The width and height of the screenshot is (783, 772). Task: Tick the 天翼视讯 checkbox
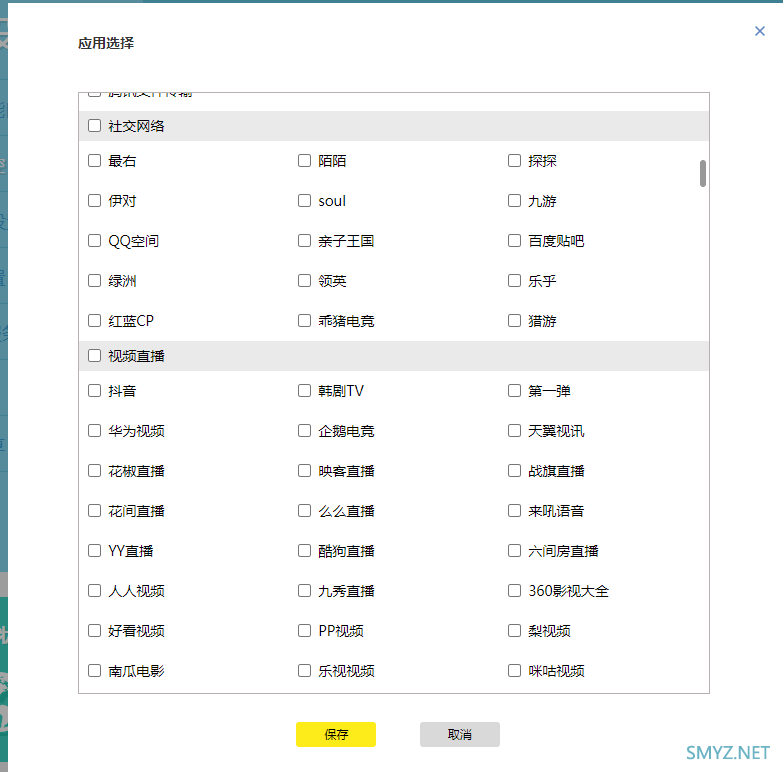514,430
